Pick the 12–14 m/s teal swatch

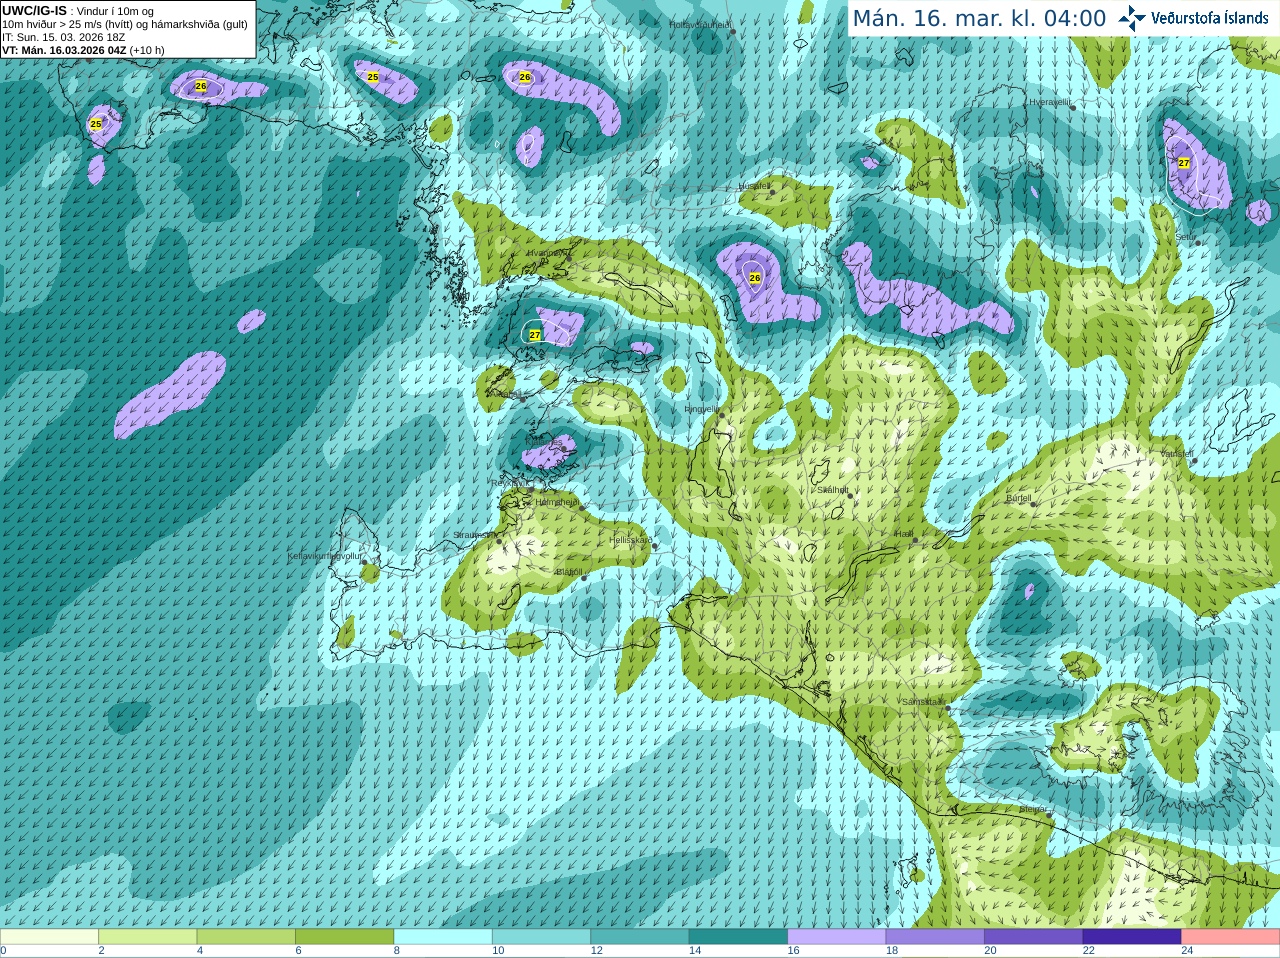[640, 937]
